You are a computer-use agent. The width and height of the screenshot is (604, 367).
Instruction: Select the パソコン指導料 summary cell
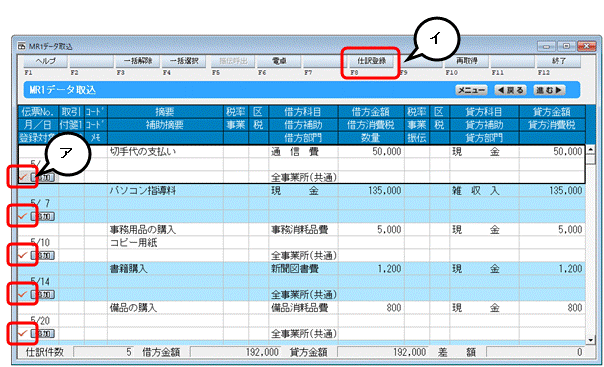point(165,190)
